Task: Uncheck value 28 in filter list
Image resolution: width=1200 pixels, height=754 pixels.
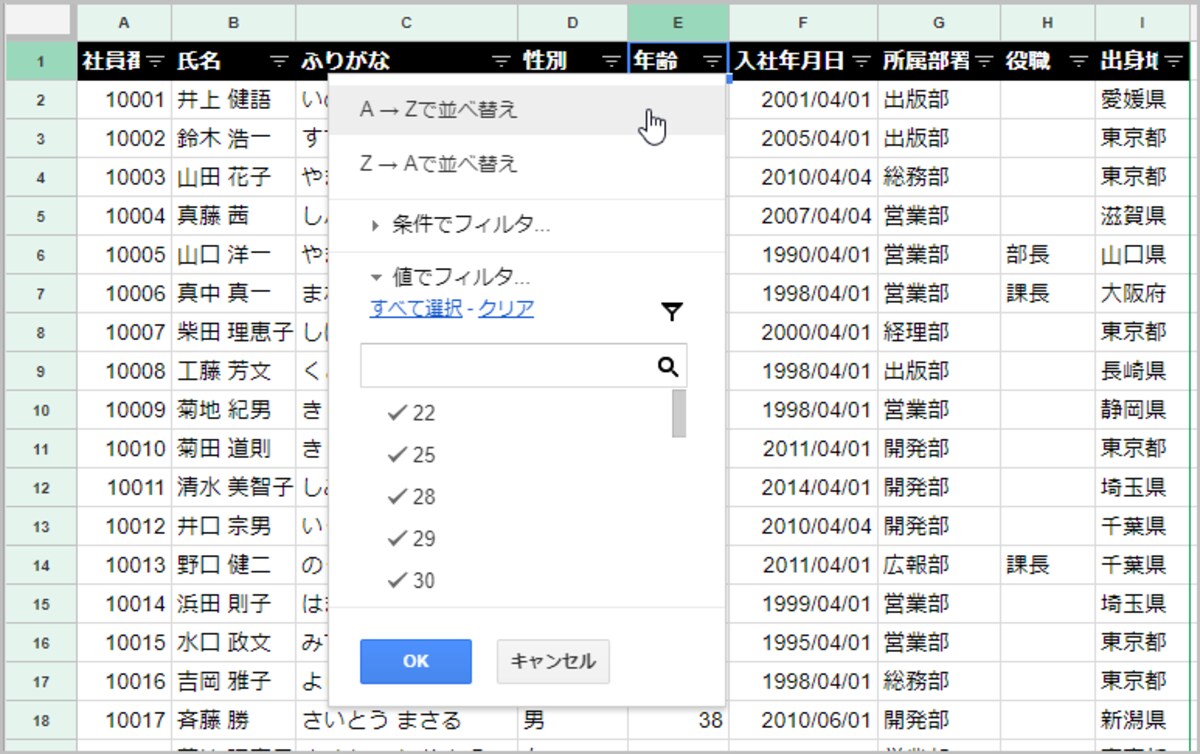Action: coord(412,496)
